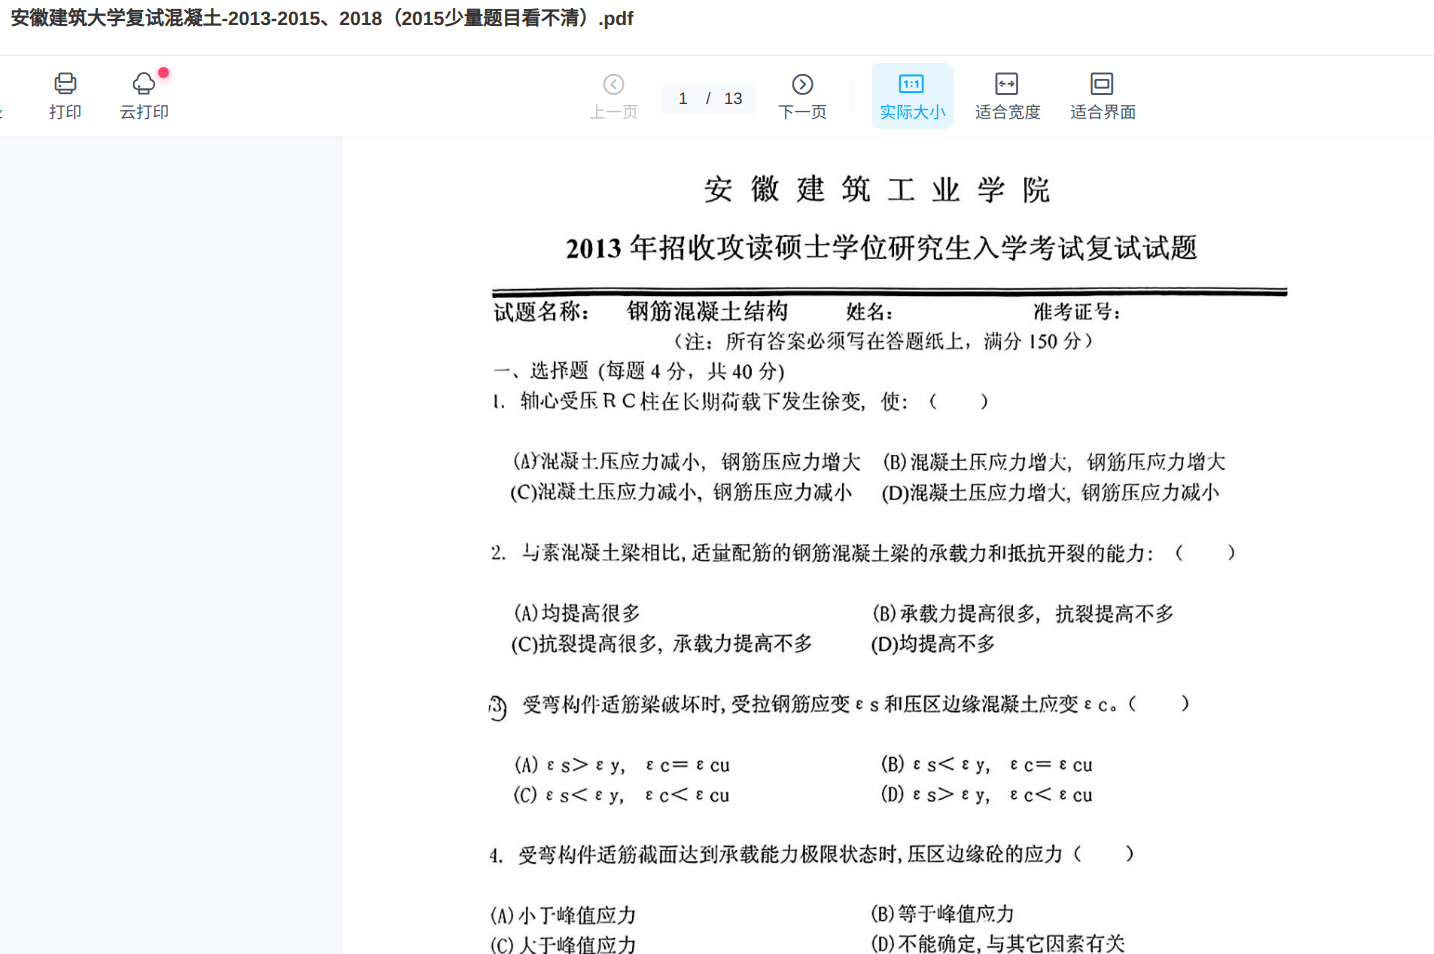Click the answer blank parentheses of question 1
Screen dimensions: 1434x954
tap(958, 402)
